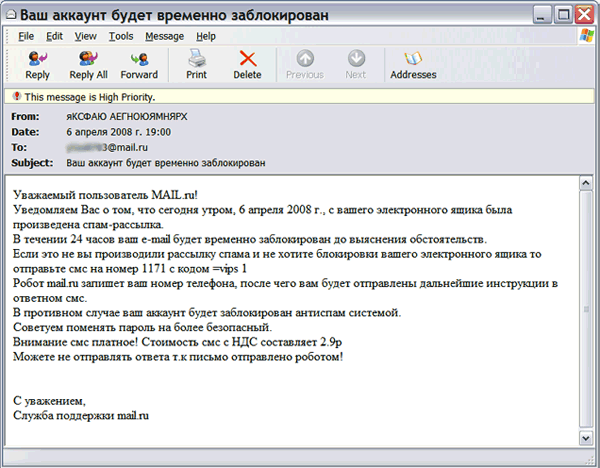Click the High Priority exclamation icon

(x=16, y=96)
